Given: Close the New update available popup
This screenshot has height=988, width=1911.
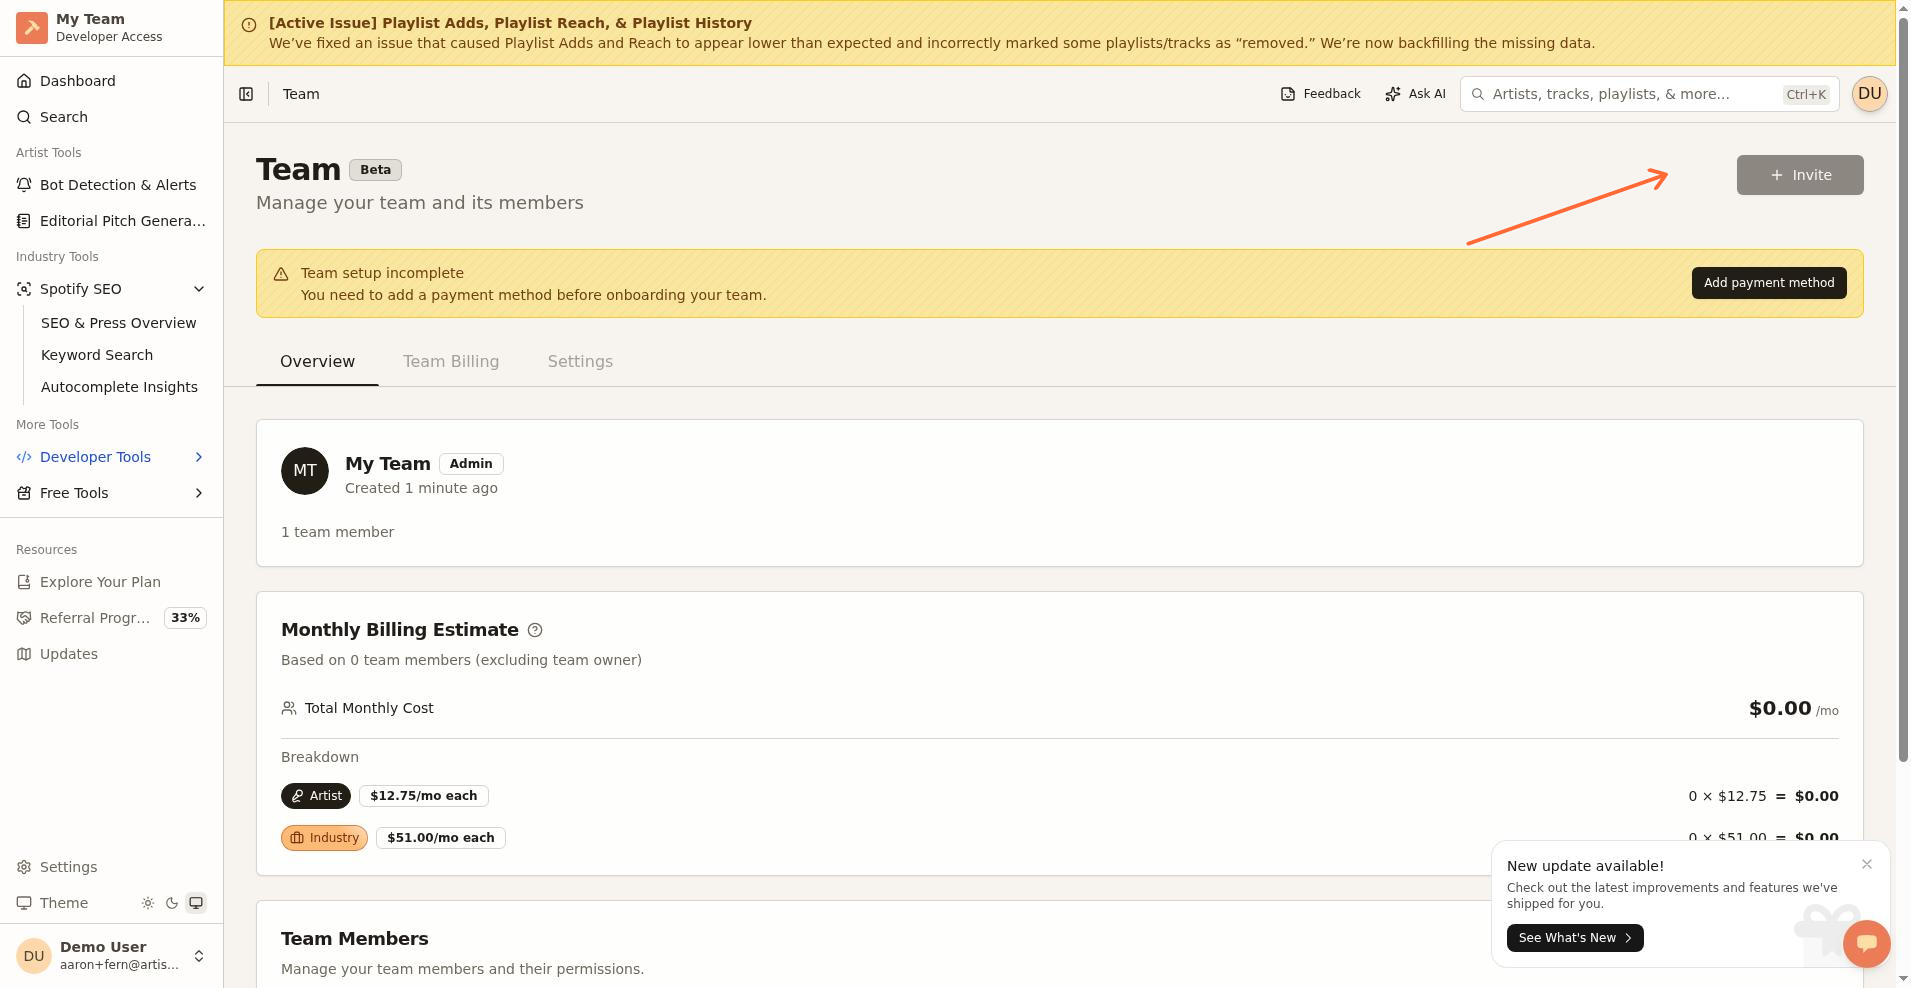Looking at the screenshot, I should (x=1867, y=864).
